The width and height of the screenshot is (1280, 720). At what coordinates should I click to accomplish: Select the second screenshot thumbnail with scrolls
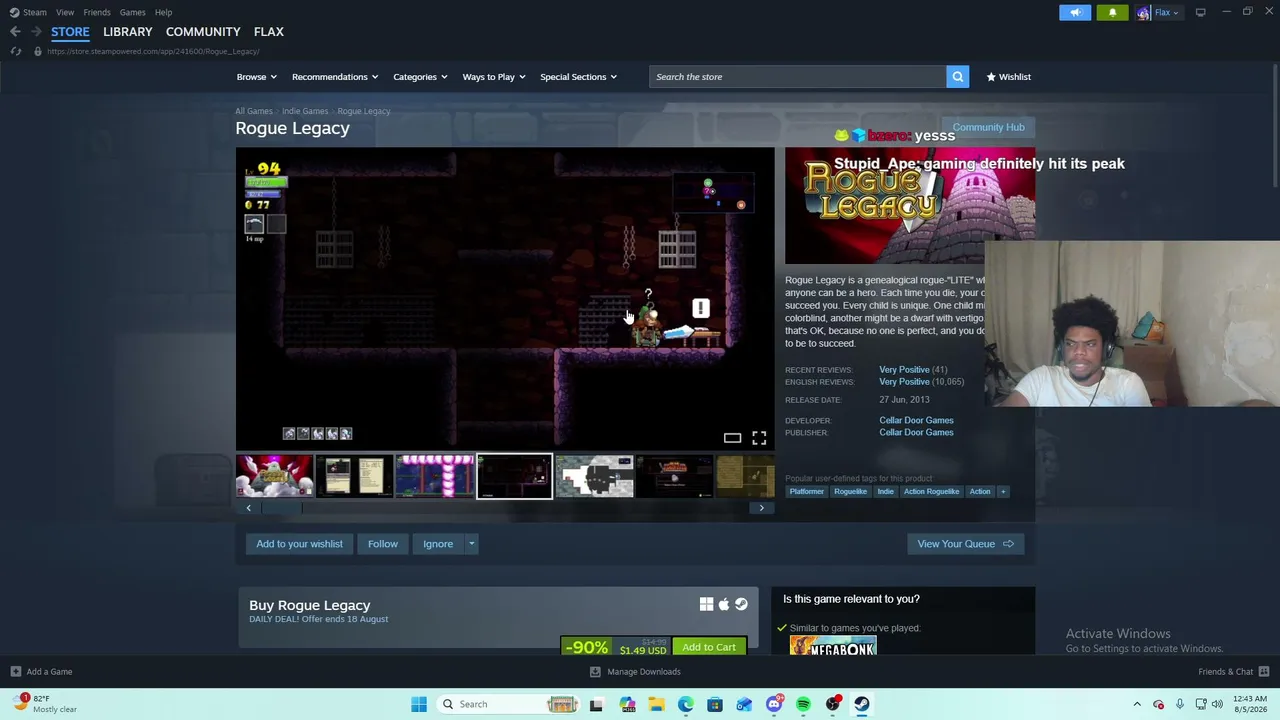point(354,476)
